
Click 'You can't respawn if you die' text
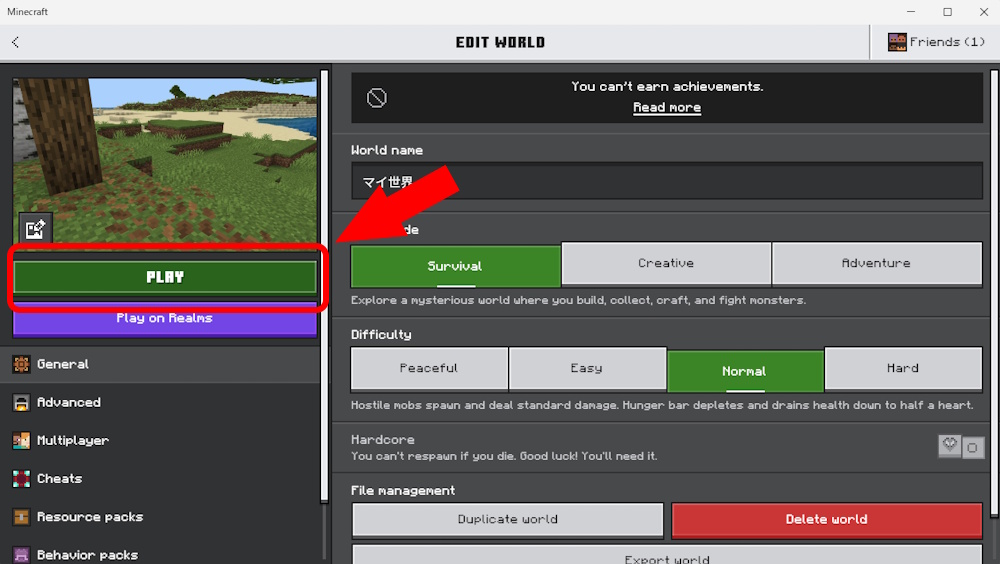point(504,456)
